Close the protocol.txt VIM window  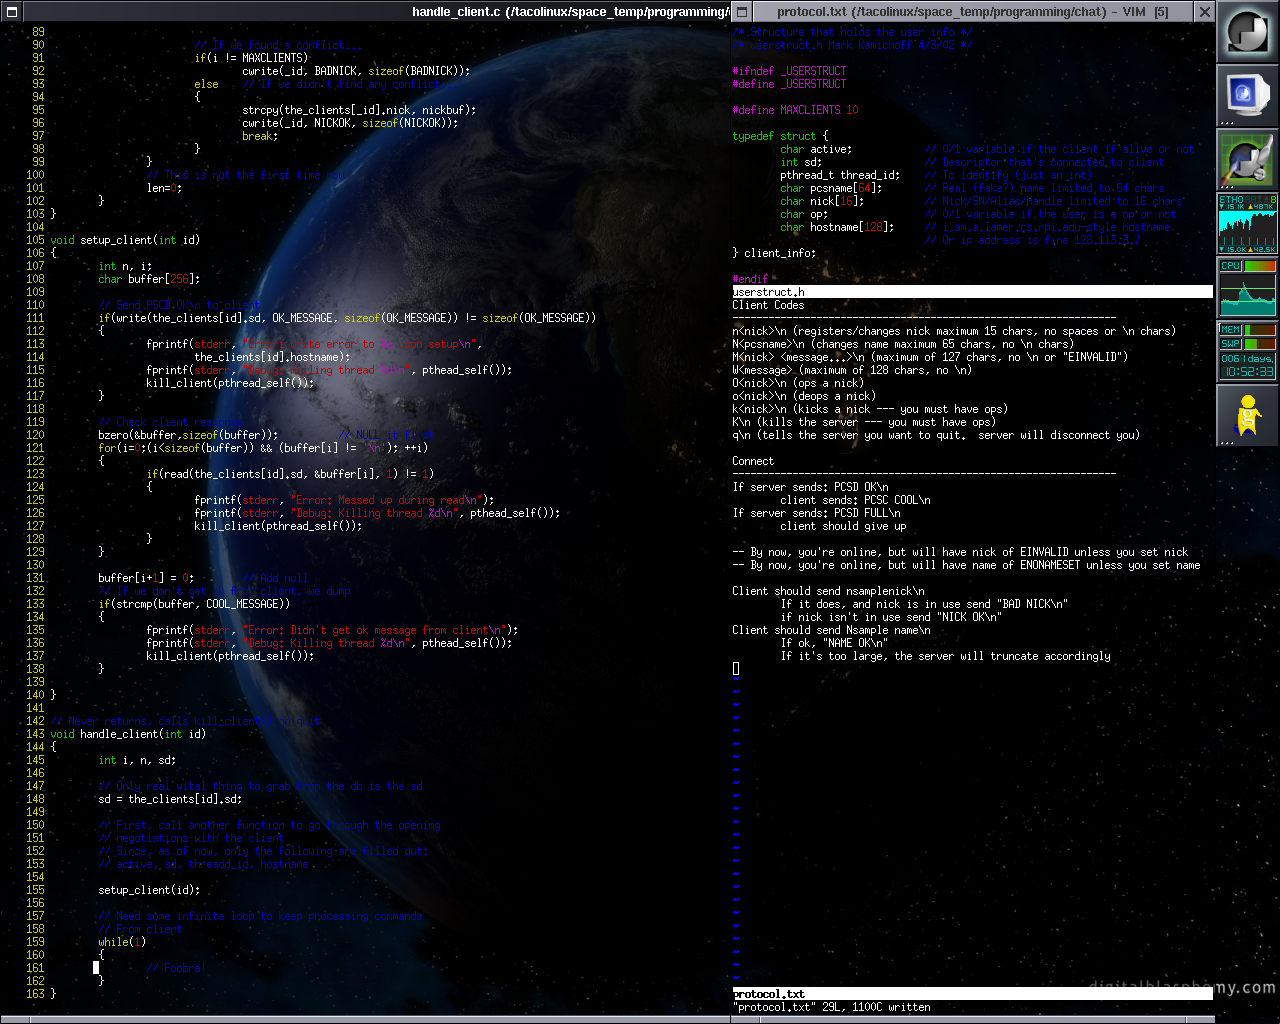pyautogui.click(x=1205, y=11)
